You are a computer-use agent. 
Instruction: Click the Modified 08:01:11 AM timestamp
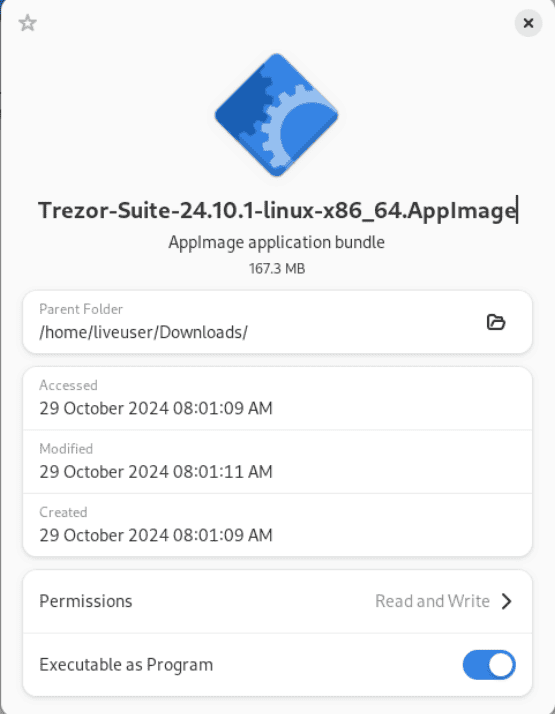click(x=156, y=471)
